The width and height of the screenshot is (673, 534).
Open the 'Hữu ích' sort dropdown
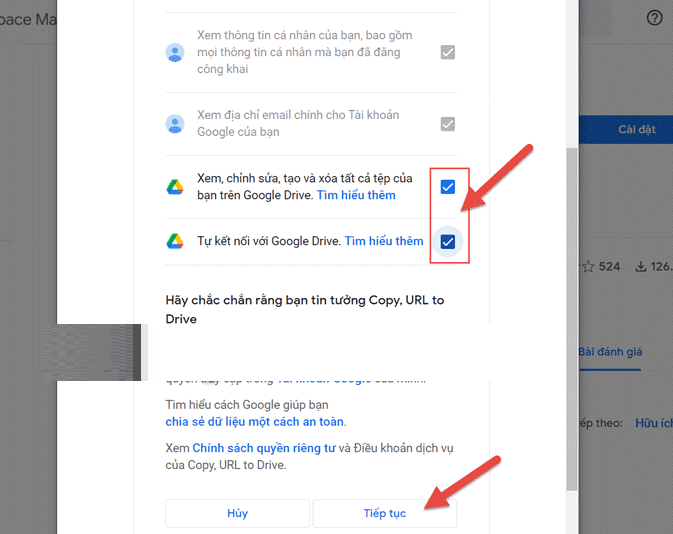pyautogui.click(x=653, y=423)
